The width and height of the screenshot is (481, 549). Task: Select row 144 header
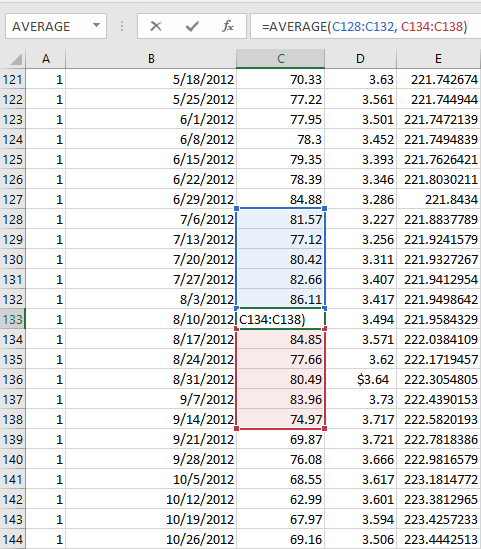coord(13,539)
